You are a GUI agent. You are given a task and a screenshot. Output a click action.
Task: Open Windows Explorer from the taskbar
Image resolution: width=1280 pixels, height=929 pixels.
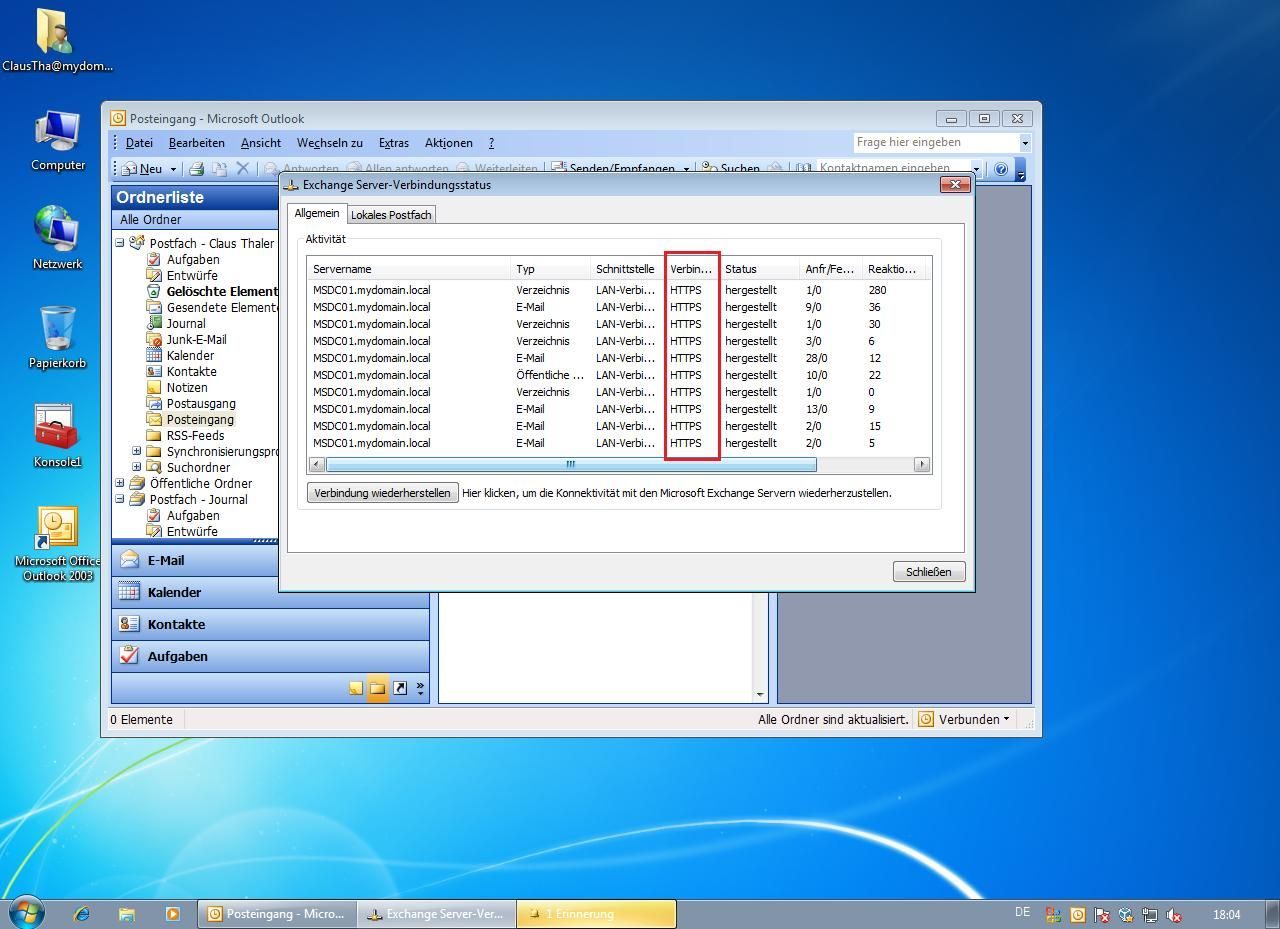(x=127, y=914)
